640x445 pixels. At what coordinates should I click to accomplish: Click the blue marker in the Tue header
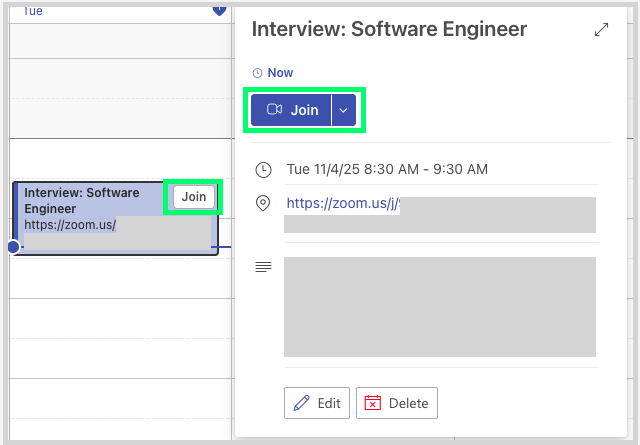click(219, 9)
